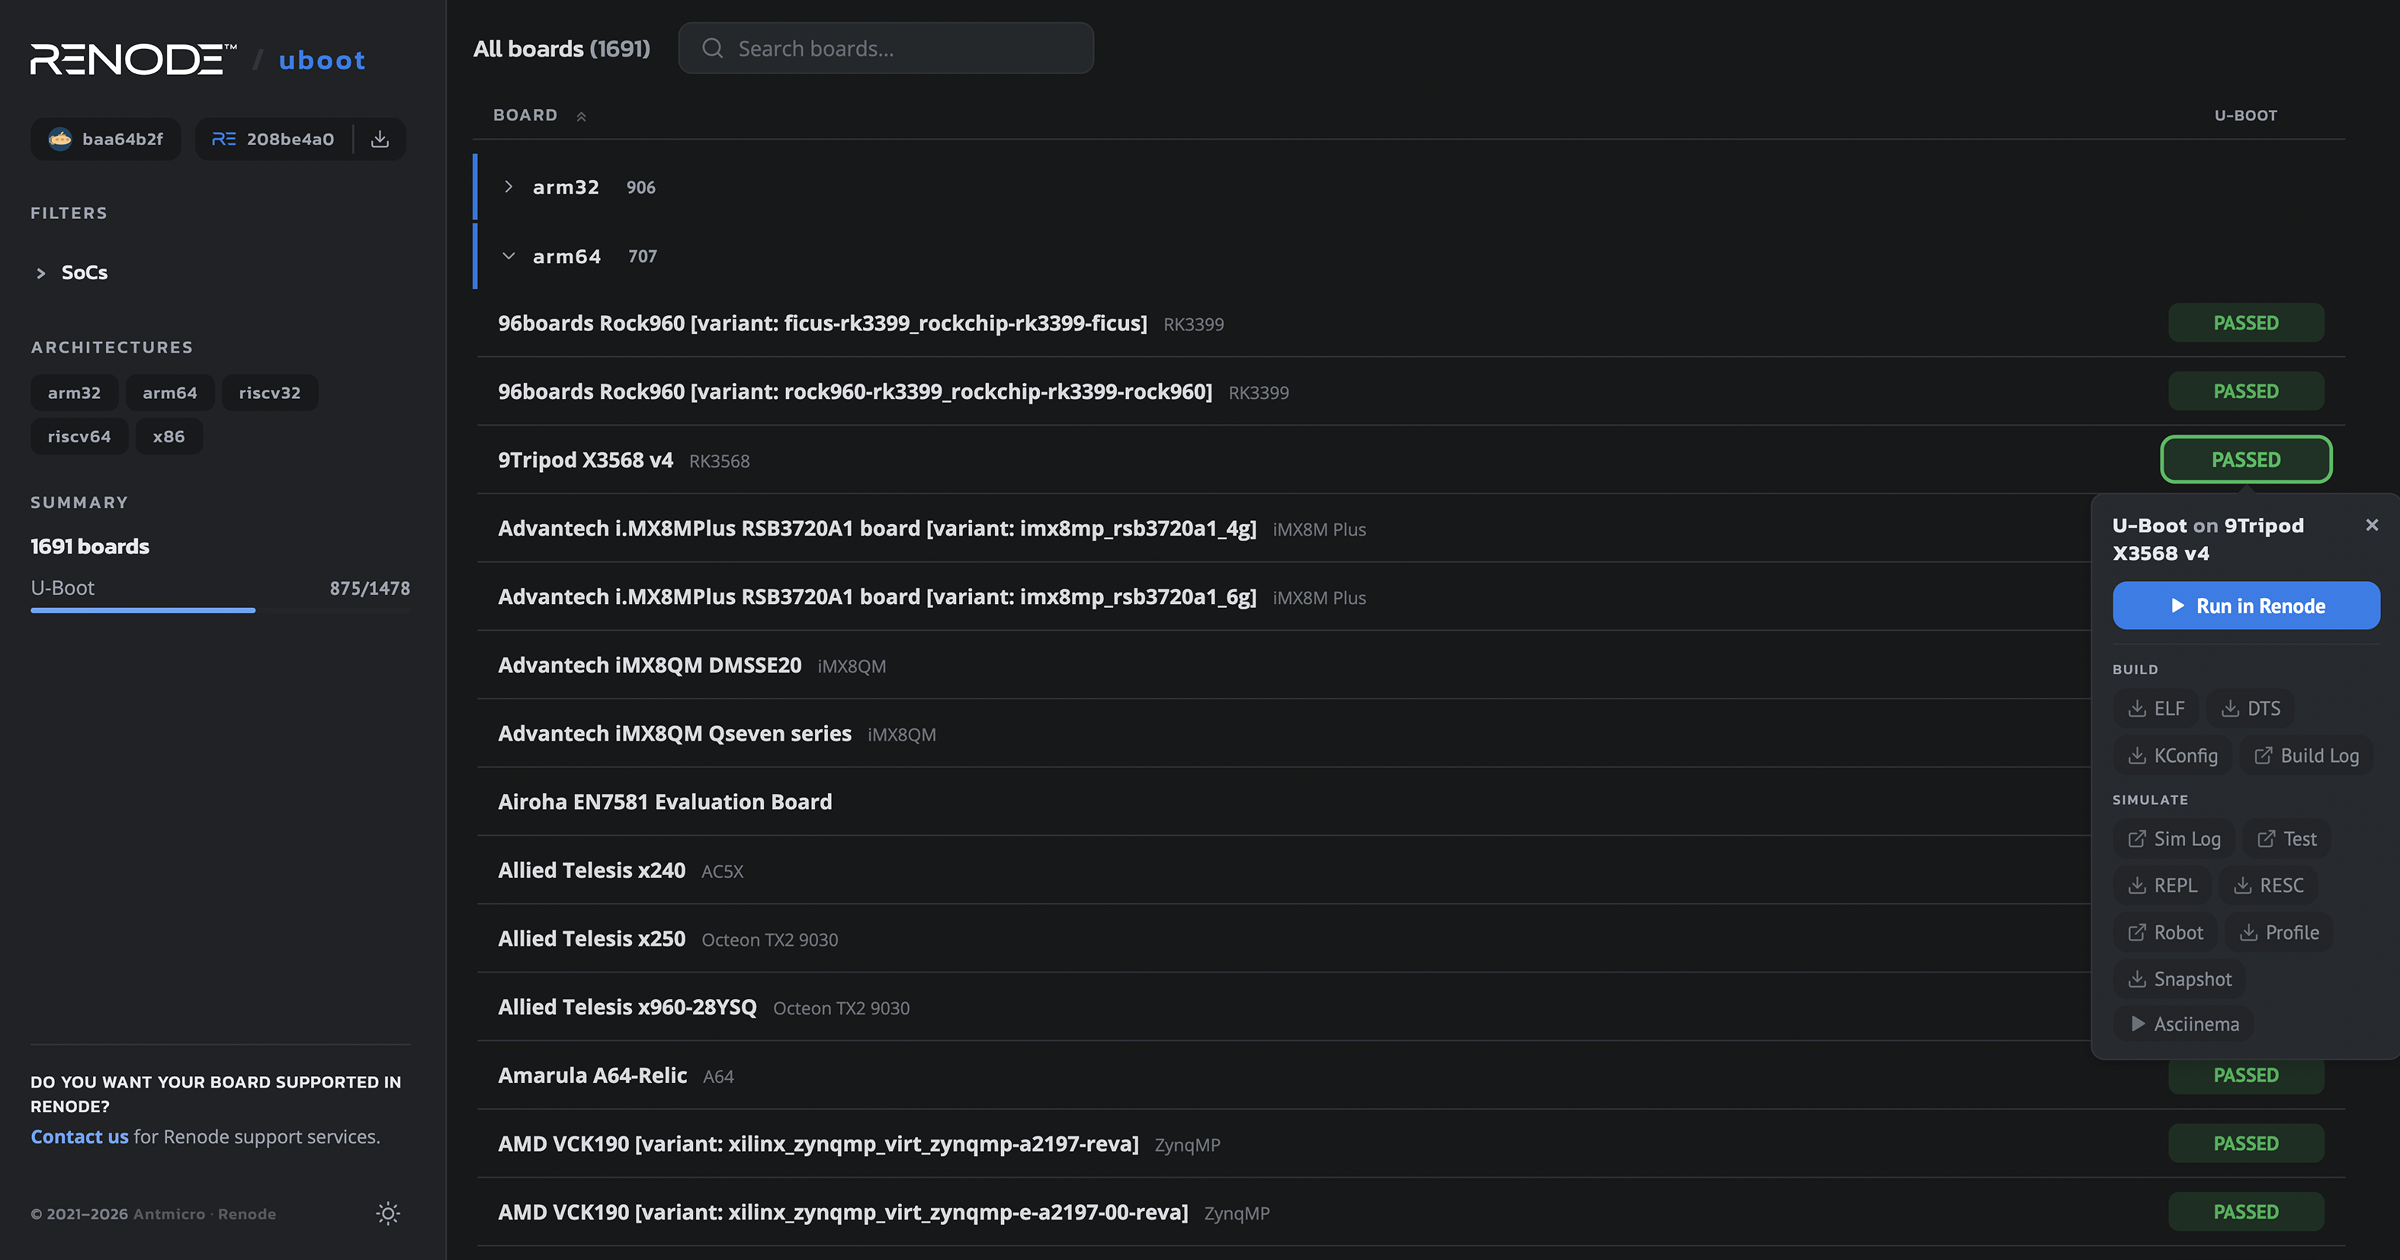This screenshot has width=2400, height=1260.
Task: Open PASSED status for zynqmp-e-a2197-00-reva
Action: [x=2246, y=1211]
